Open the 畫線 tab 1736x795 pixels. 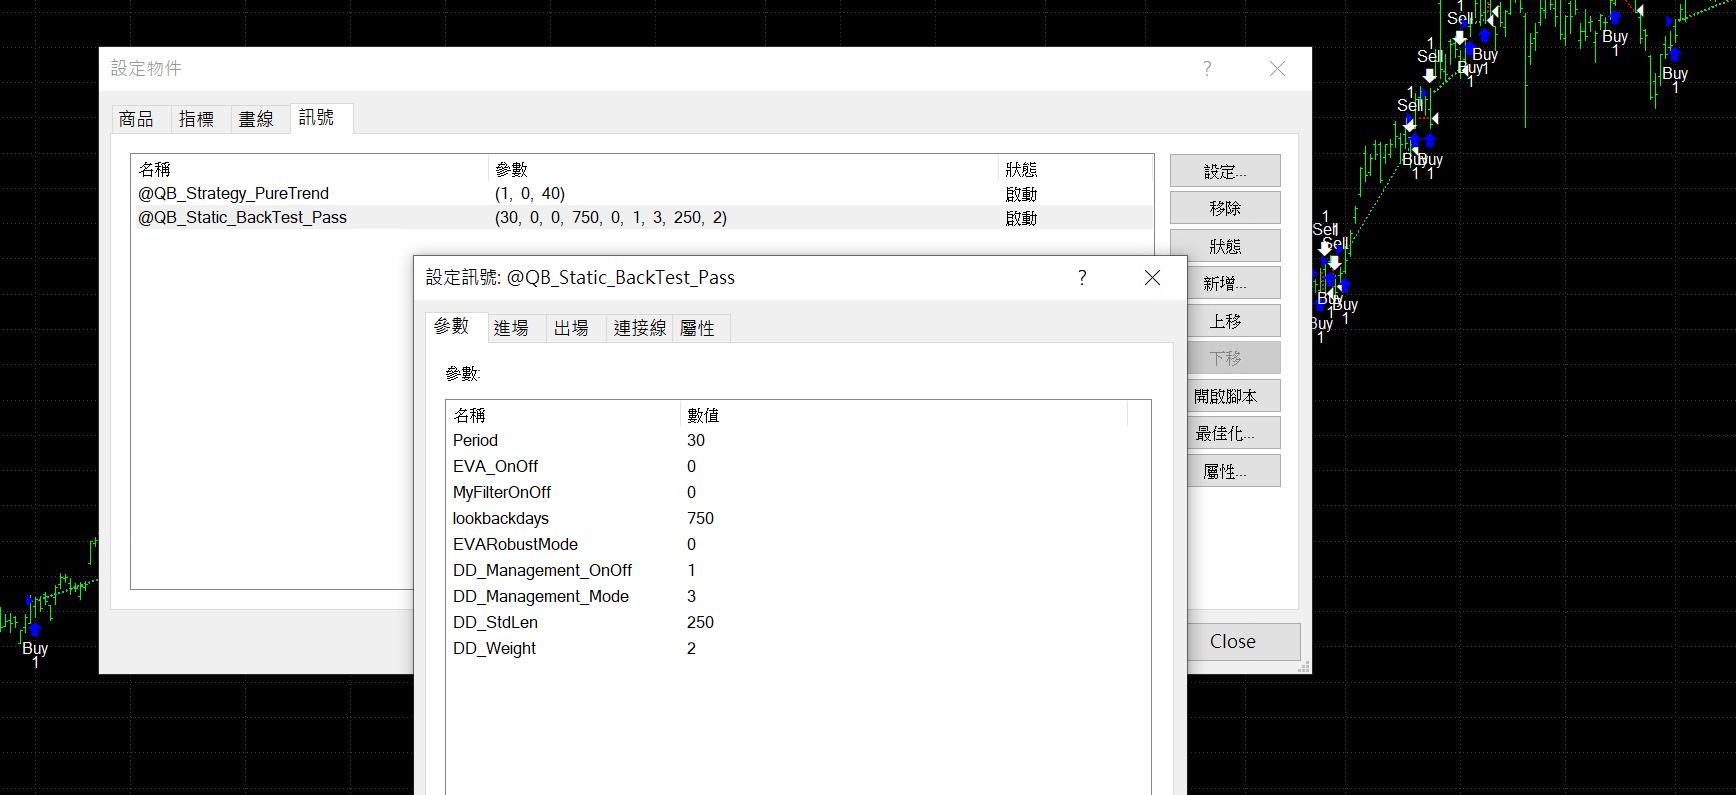pos(257,120)
